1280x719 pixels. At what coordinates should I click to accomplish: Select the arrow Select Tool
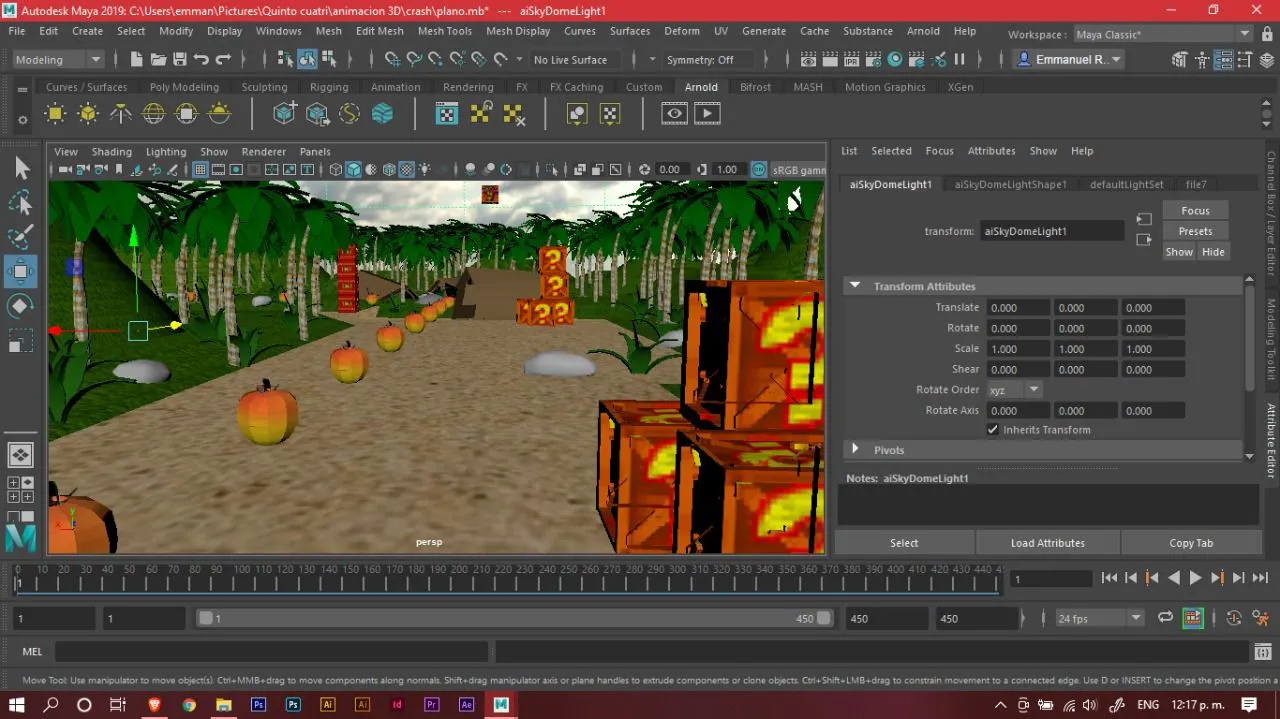(21, 168)
